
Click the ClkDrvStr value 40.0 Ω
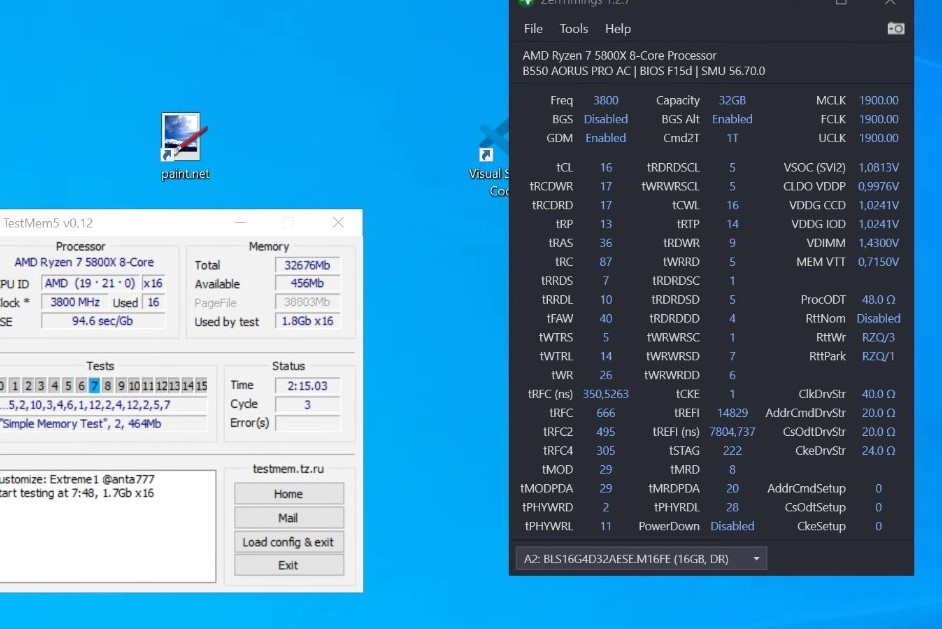coord(878,394)
